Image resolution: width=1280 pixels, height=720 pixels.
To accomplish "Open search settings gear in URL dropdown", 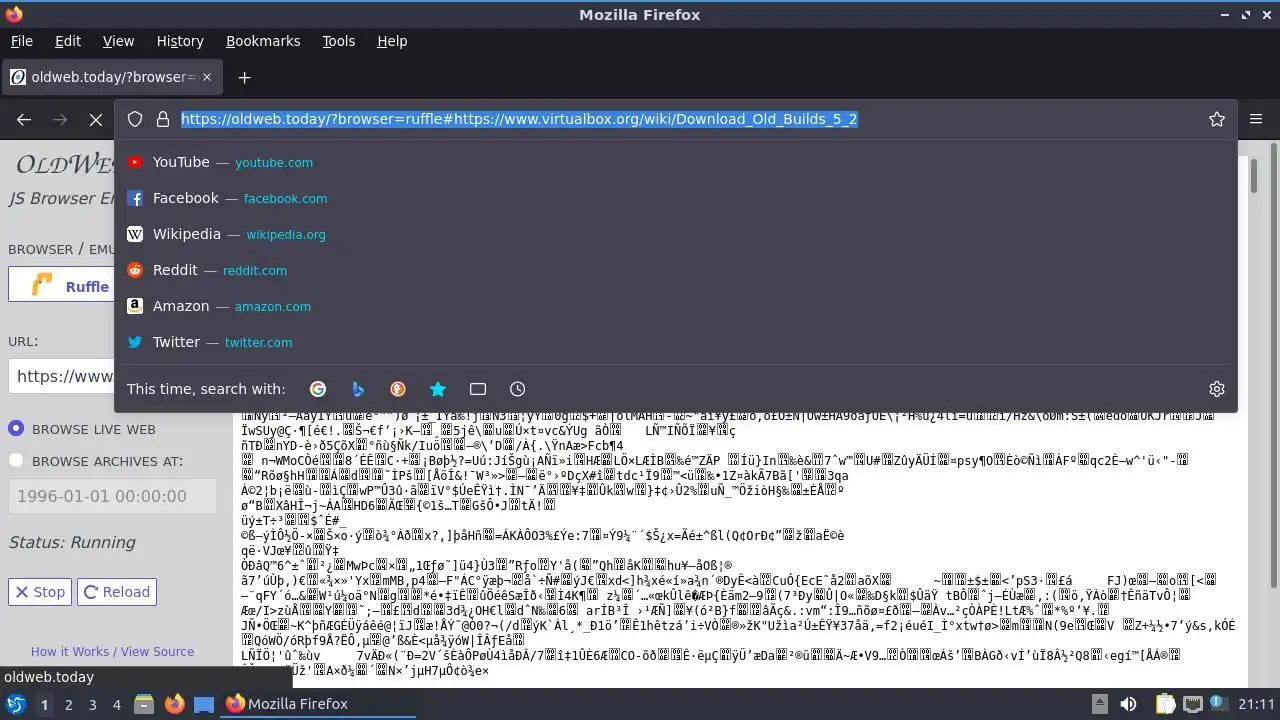I will click(1217, 389).
